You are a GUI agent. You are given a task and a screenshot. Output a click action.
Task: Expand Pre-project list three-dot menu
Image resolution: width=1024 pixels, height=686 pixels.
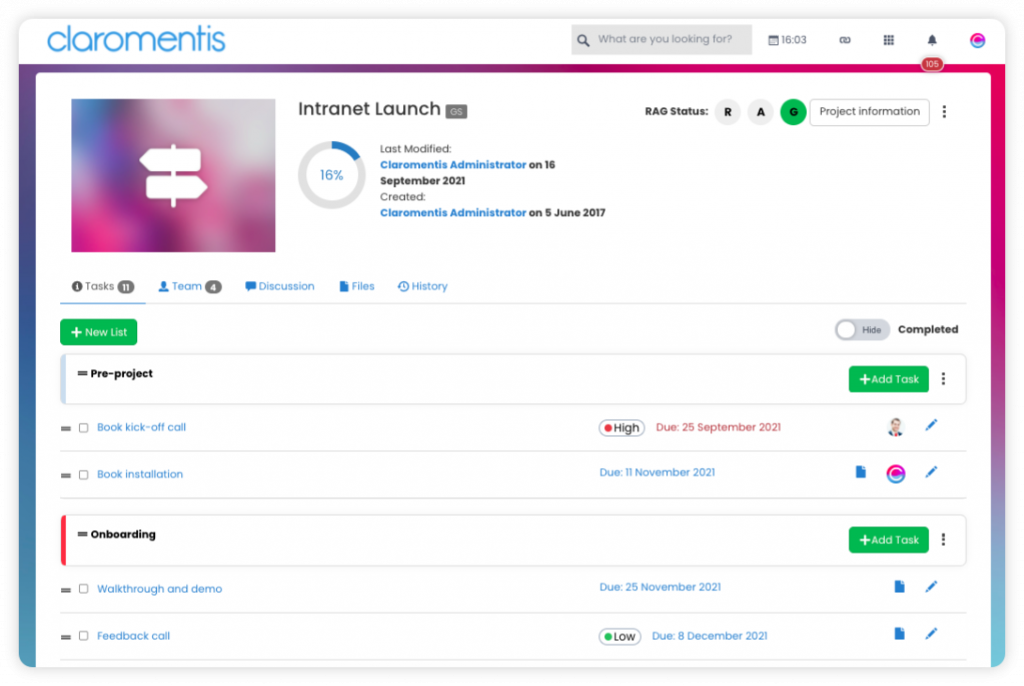coord(943,379)
